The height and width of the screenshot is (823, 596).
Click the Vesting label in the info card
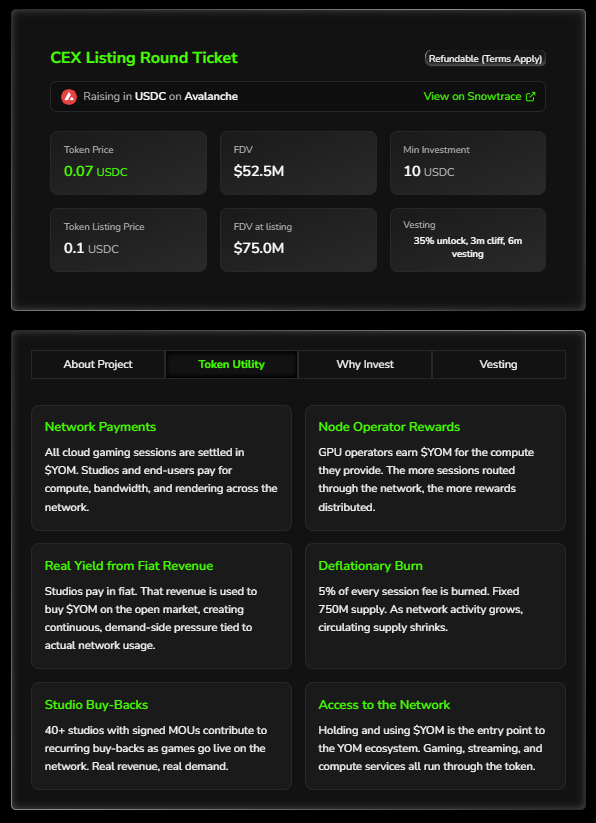click(x=419, y=225)
